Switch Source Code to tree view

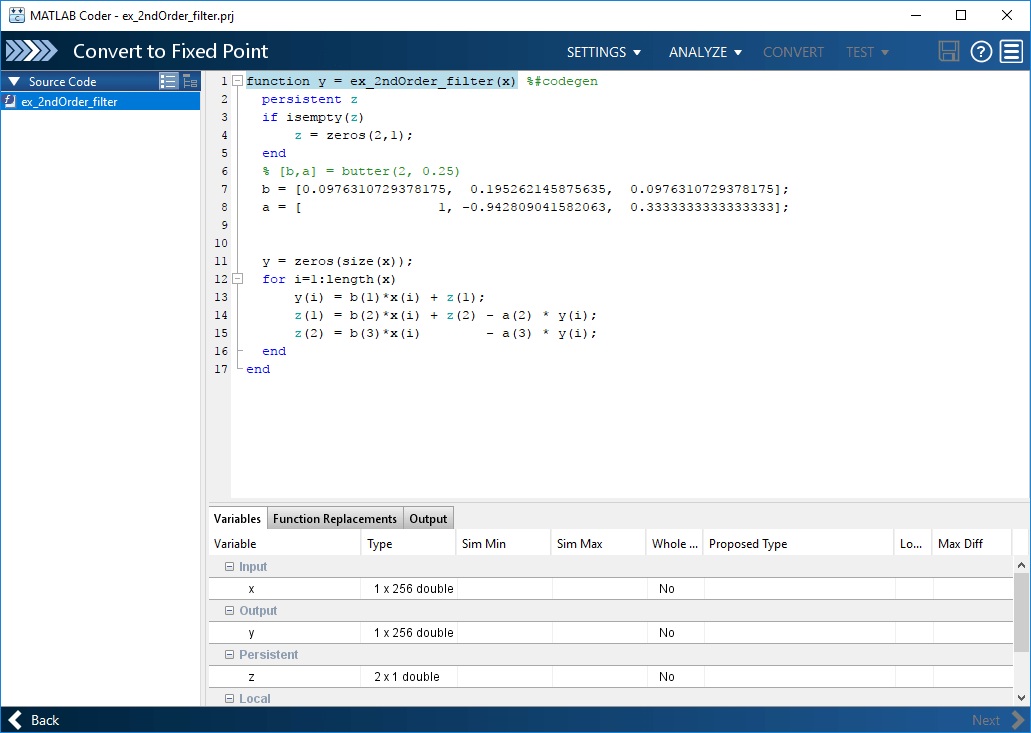point(190,82)
